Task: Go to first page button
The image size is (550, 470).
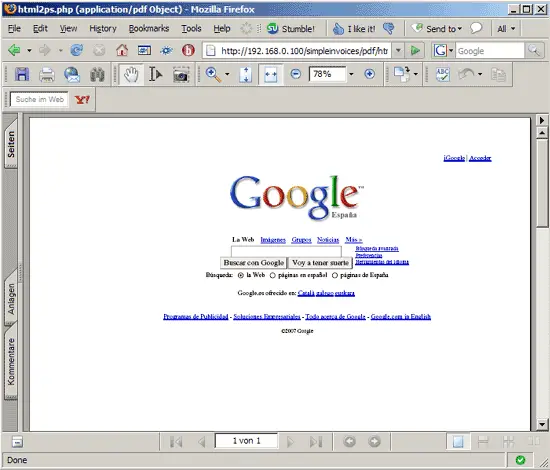Action: [176, 442]
